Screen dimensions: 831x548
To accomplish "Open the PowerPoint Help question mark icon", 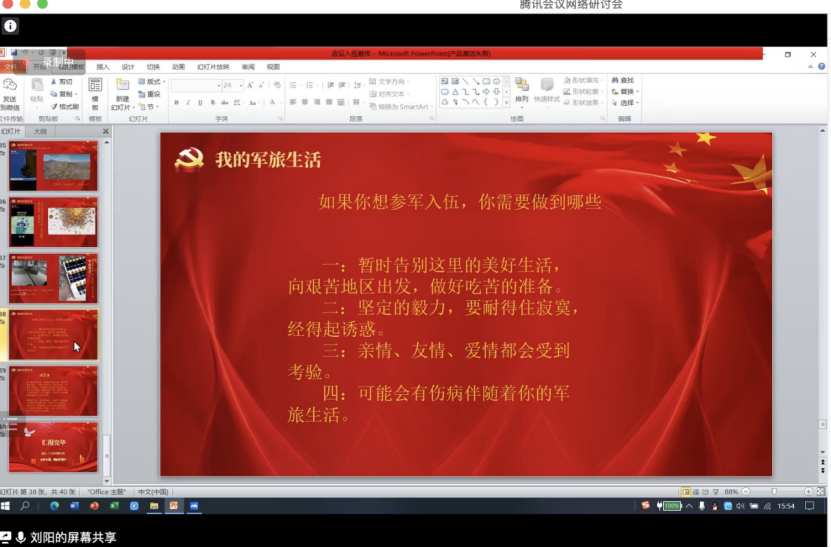I will point(821,67).
